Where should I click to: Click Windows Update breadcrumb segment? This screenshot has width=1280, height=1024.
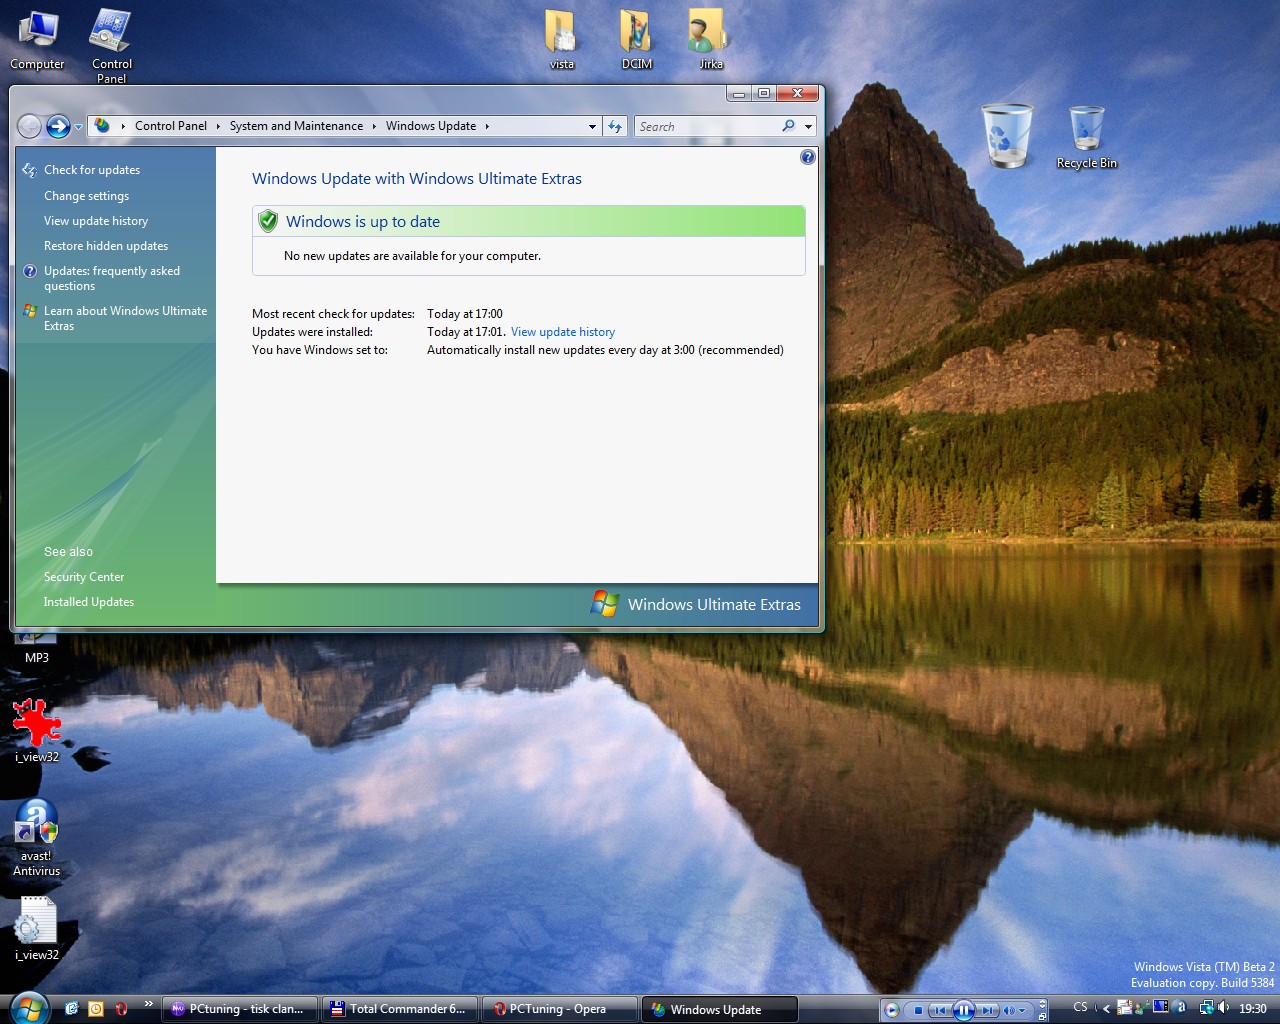point(431,126)
